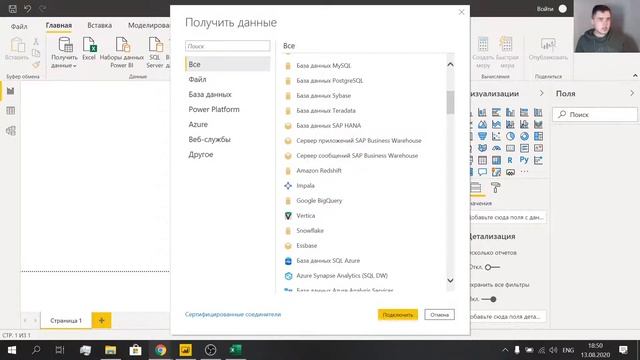The height and width of the screenshot is (360, 640).
Task: Click the Отмена button
Action: click(439, 315)
